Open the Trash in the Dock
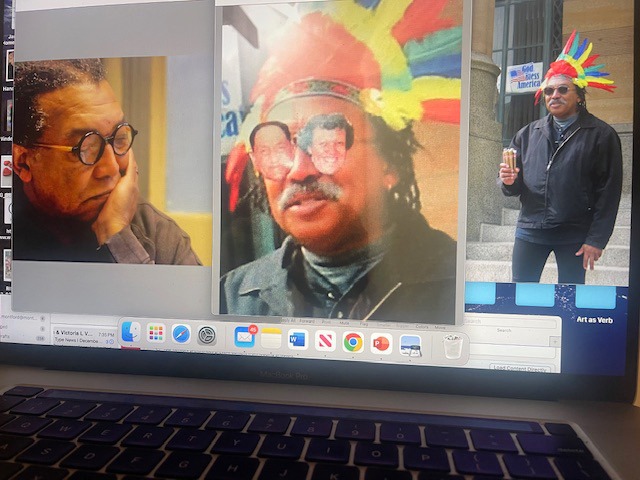This screenshot has width=640, height=480. (x=453, y=347)
